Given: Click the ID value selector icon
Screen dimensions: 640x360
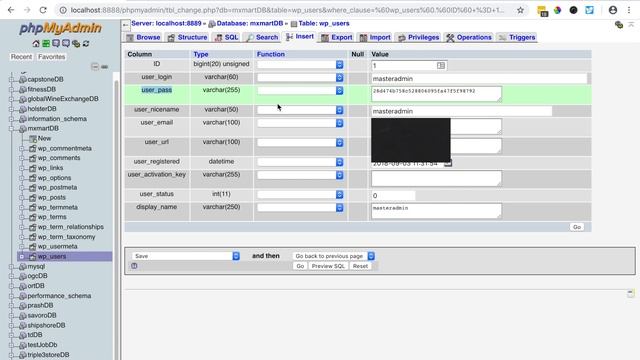Looking at the screenshot, I should tap(441, 65).
